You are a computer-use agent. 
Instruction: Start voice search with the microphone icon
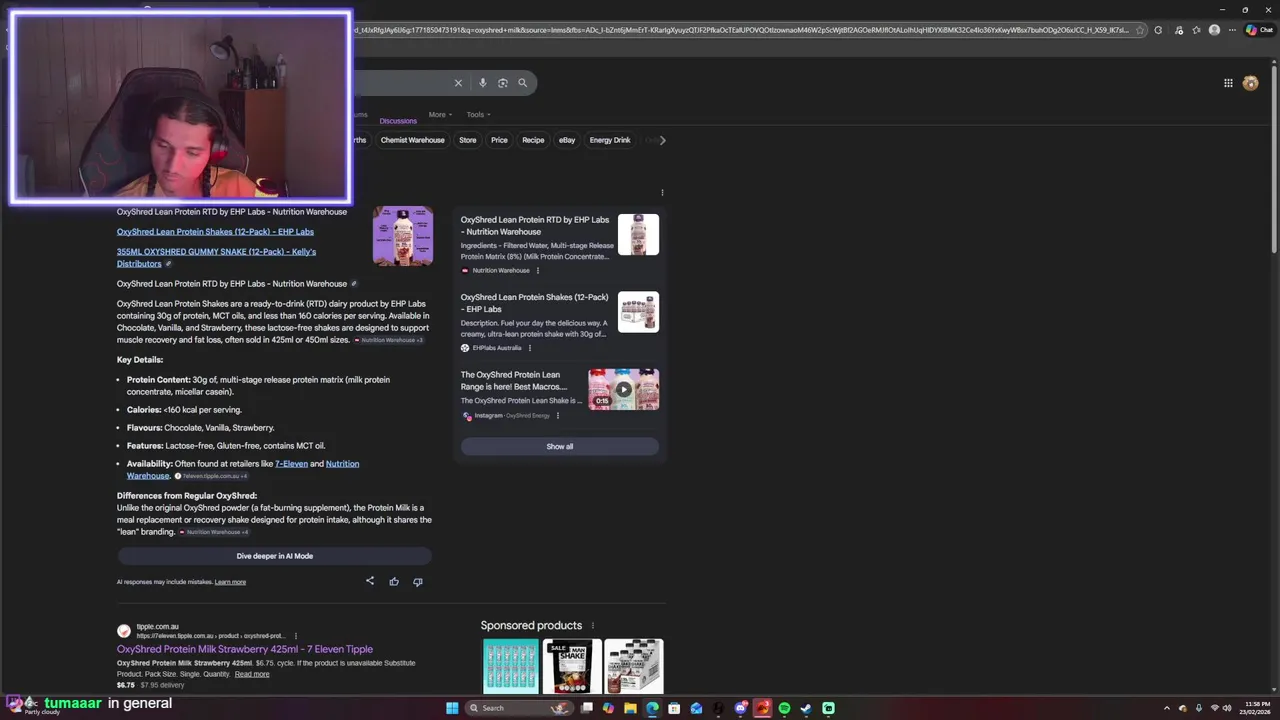point(482,83)
